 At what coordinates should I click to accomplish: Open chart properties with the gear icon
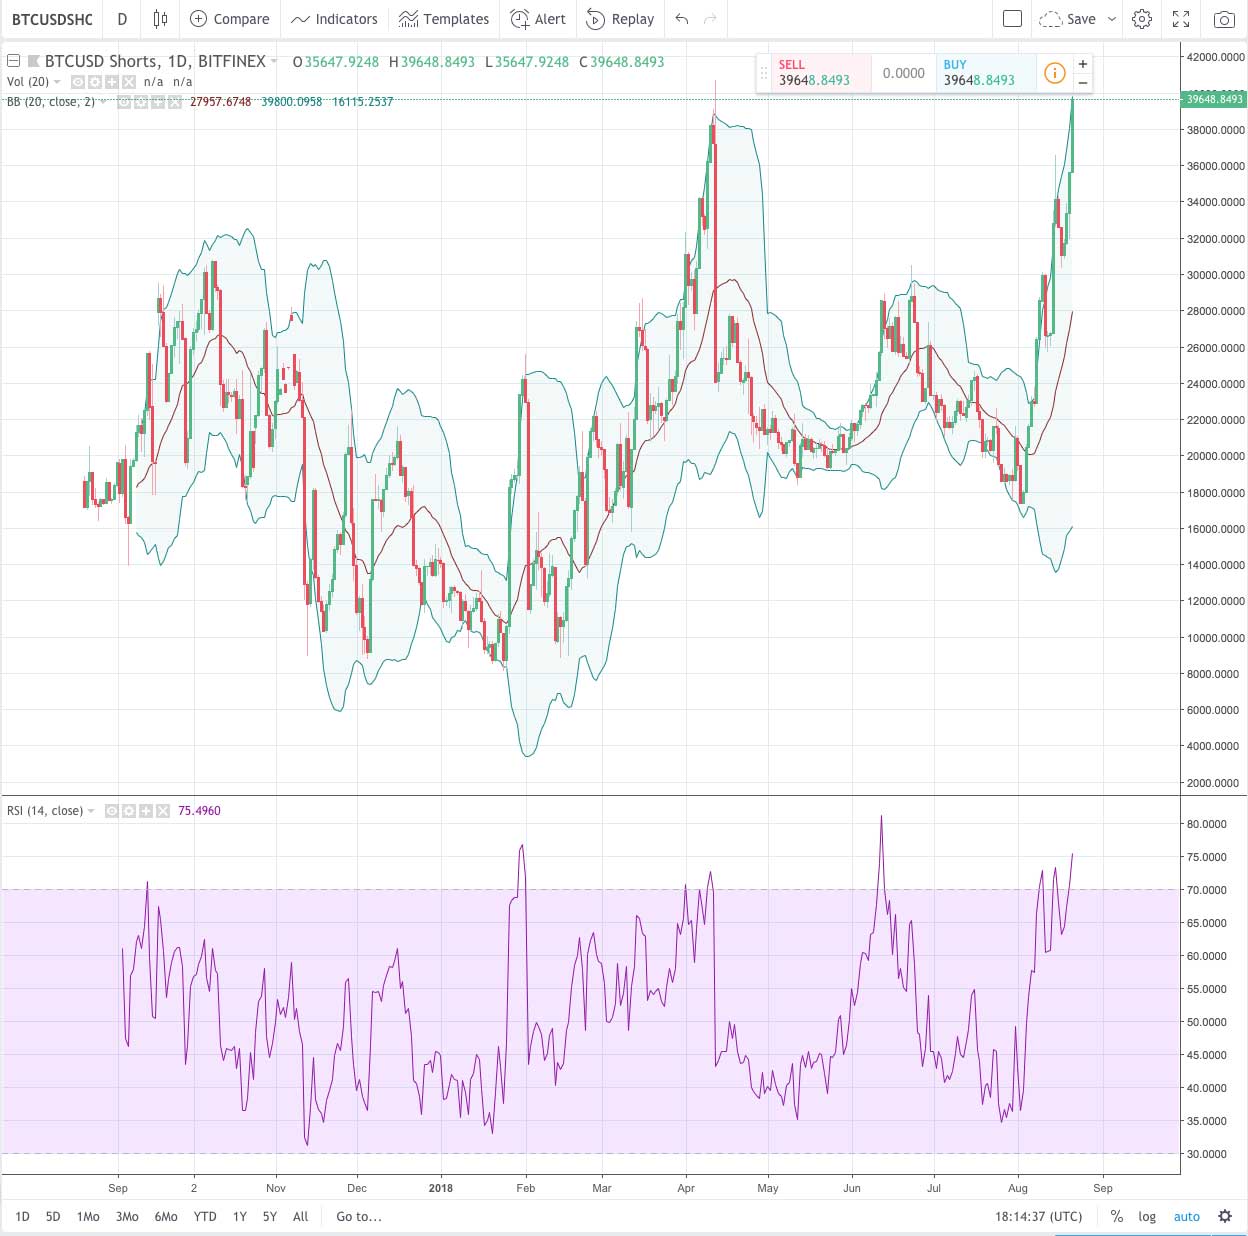(x=1141, y=18)
